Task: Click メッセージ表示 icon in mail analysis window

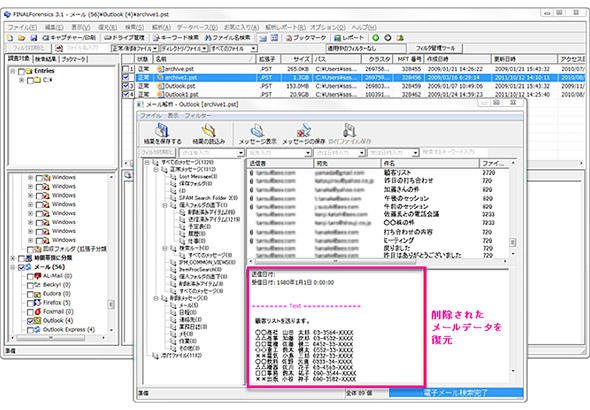Action: pyautogui.click(x=257, y=131)
